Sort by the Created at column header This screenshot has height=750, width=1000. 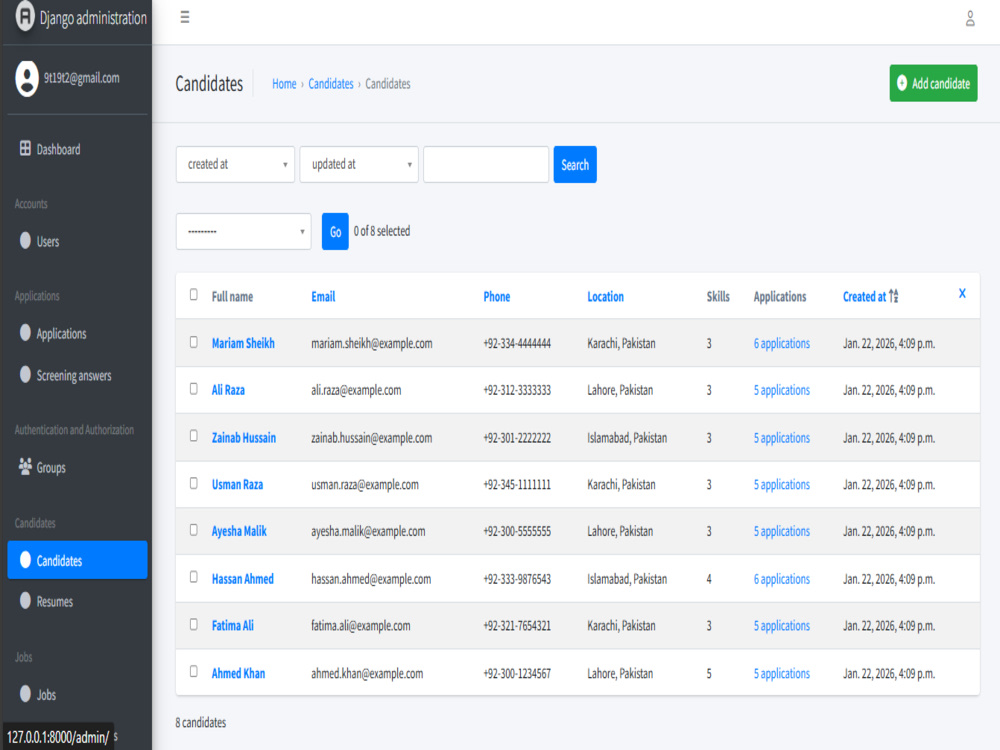click(864, 297)
